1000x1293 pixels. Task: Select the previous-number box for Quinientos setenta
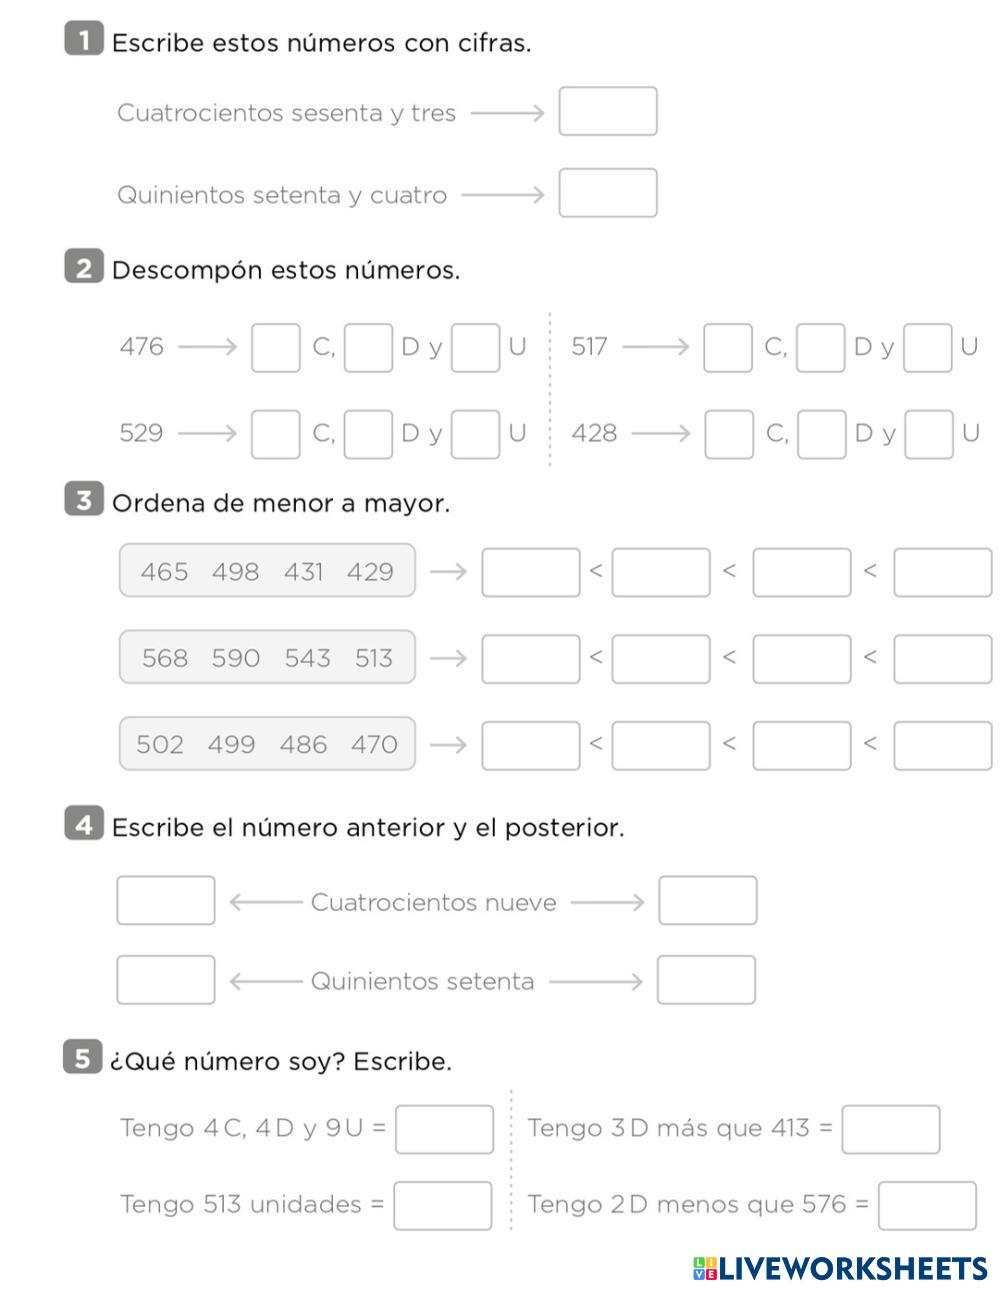[x=166, y=979]
